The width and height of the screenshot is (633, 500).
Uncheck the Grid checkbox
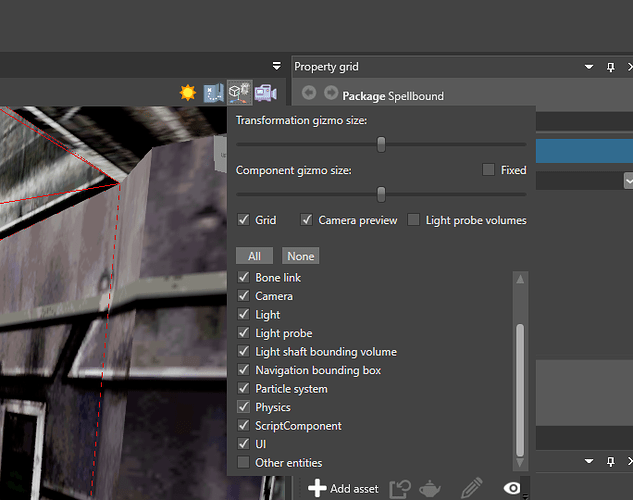tap(243, 220)
